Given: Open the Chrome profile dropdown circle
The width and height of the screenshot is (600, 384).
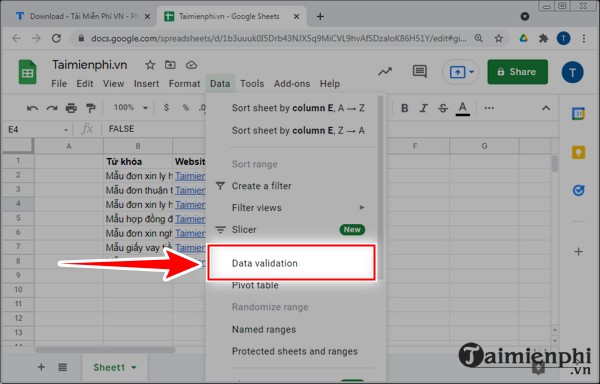Looking at the screenshot, I should coord(525,16).
